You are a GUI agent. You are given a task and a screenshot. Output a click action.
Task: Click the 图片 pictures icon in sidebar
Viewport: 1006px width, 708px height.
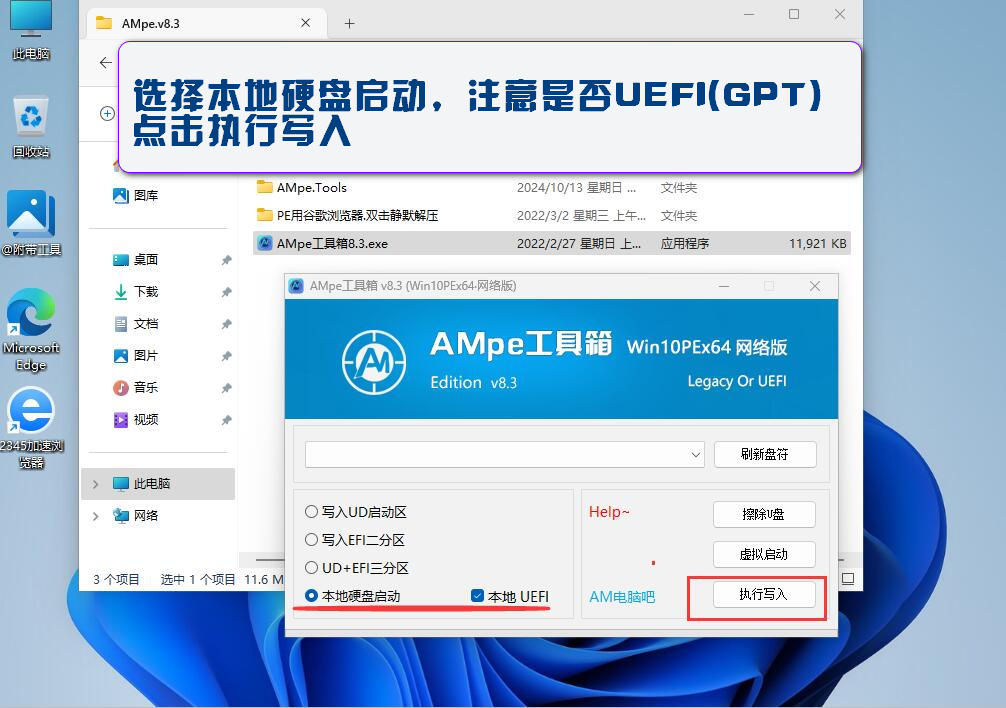point(121,356)
